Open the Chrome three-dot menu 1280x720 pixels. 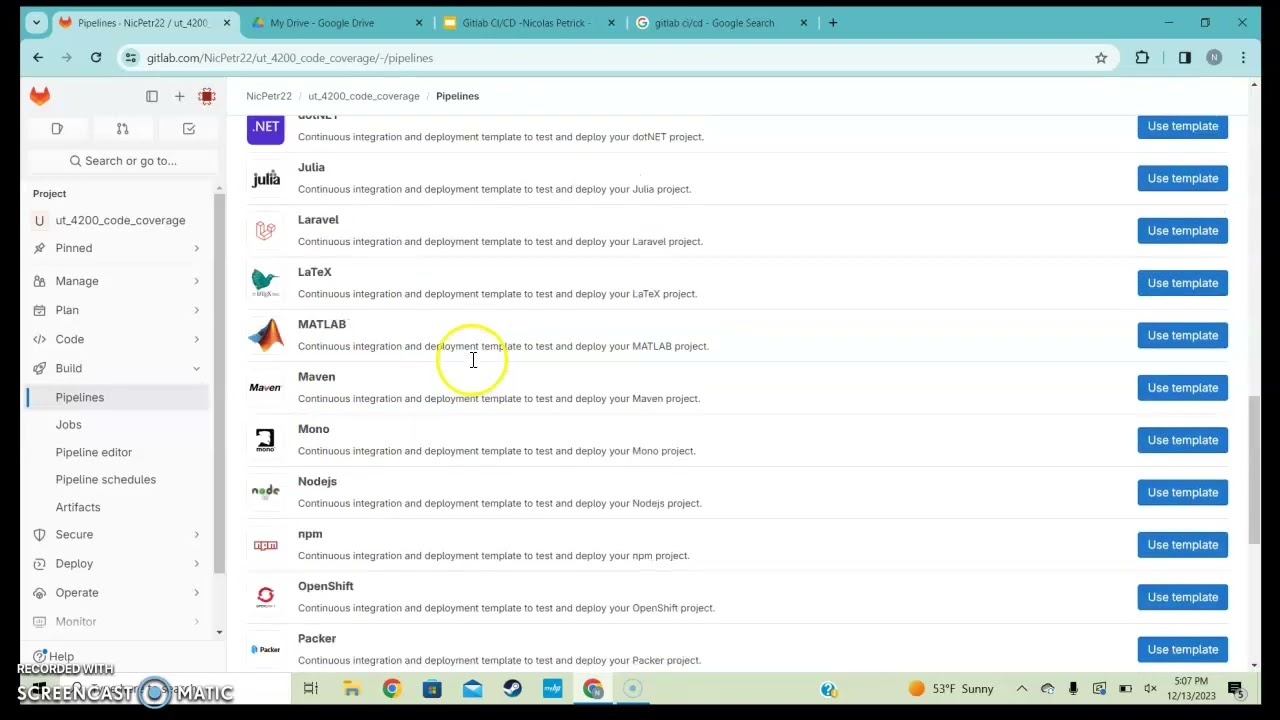point(1243,58)
